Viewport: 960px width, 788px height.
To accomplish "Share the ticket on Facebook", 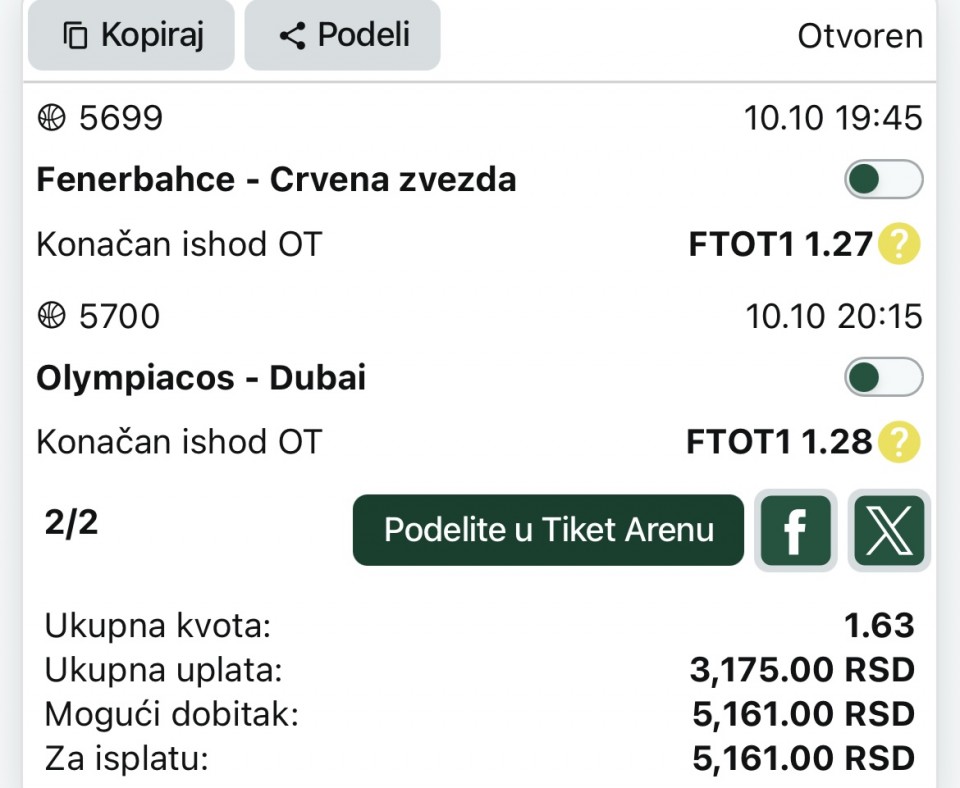I will point(795,530).
